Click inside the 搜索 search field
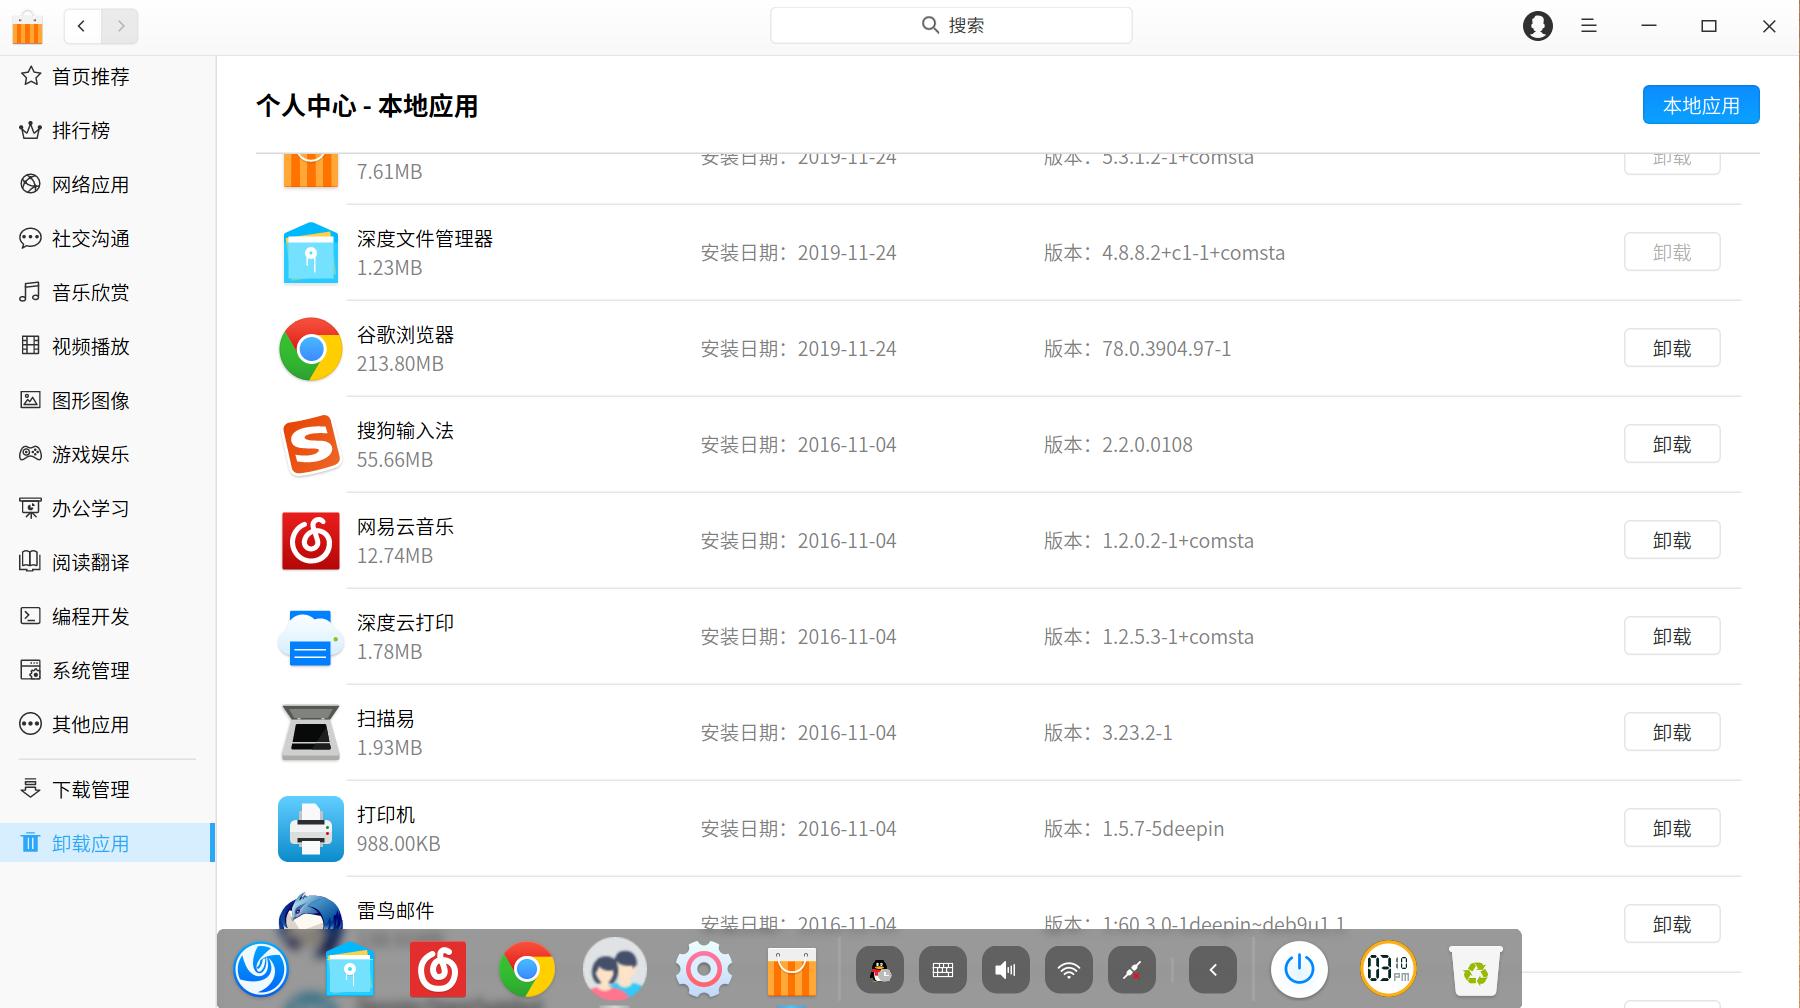The width and height of the screenshot is (1800, 1008). (950, 24)
